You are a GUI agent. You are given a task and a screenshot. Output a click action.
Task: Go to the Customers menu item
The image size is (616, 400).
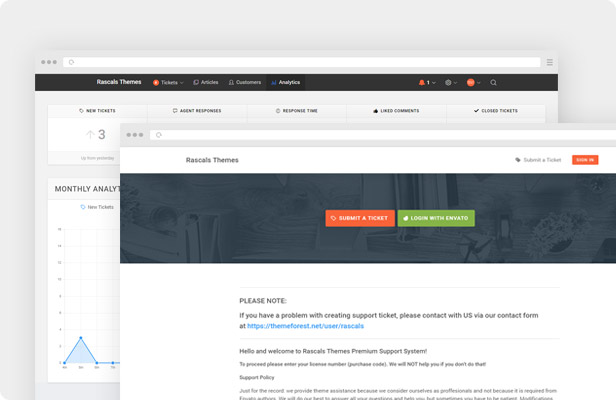click(x=245, y=83)
